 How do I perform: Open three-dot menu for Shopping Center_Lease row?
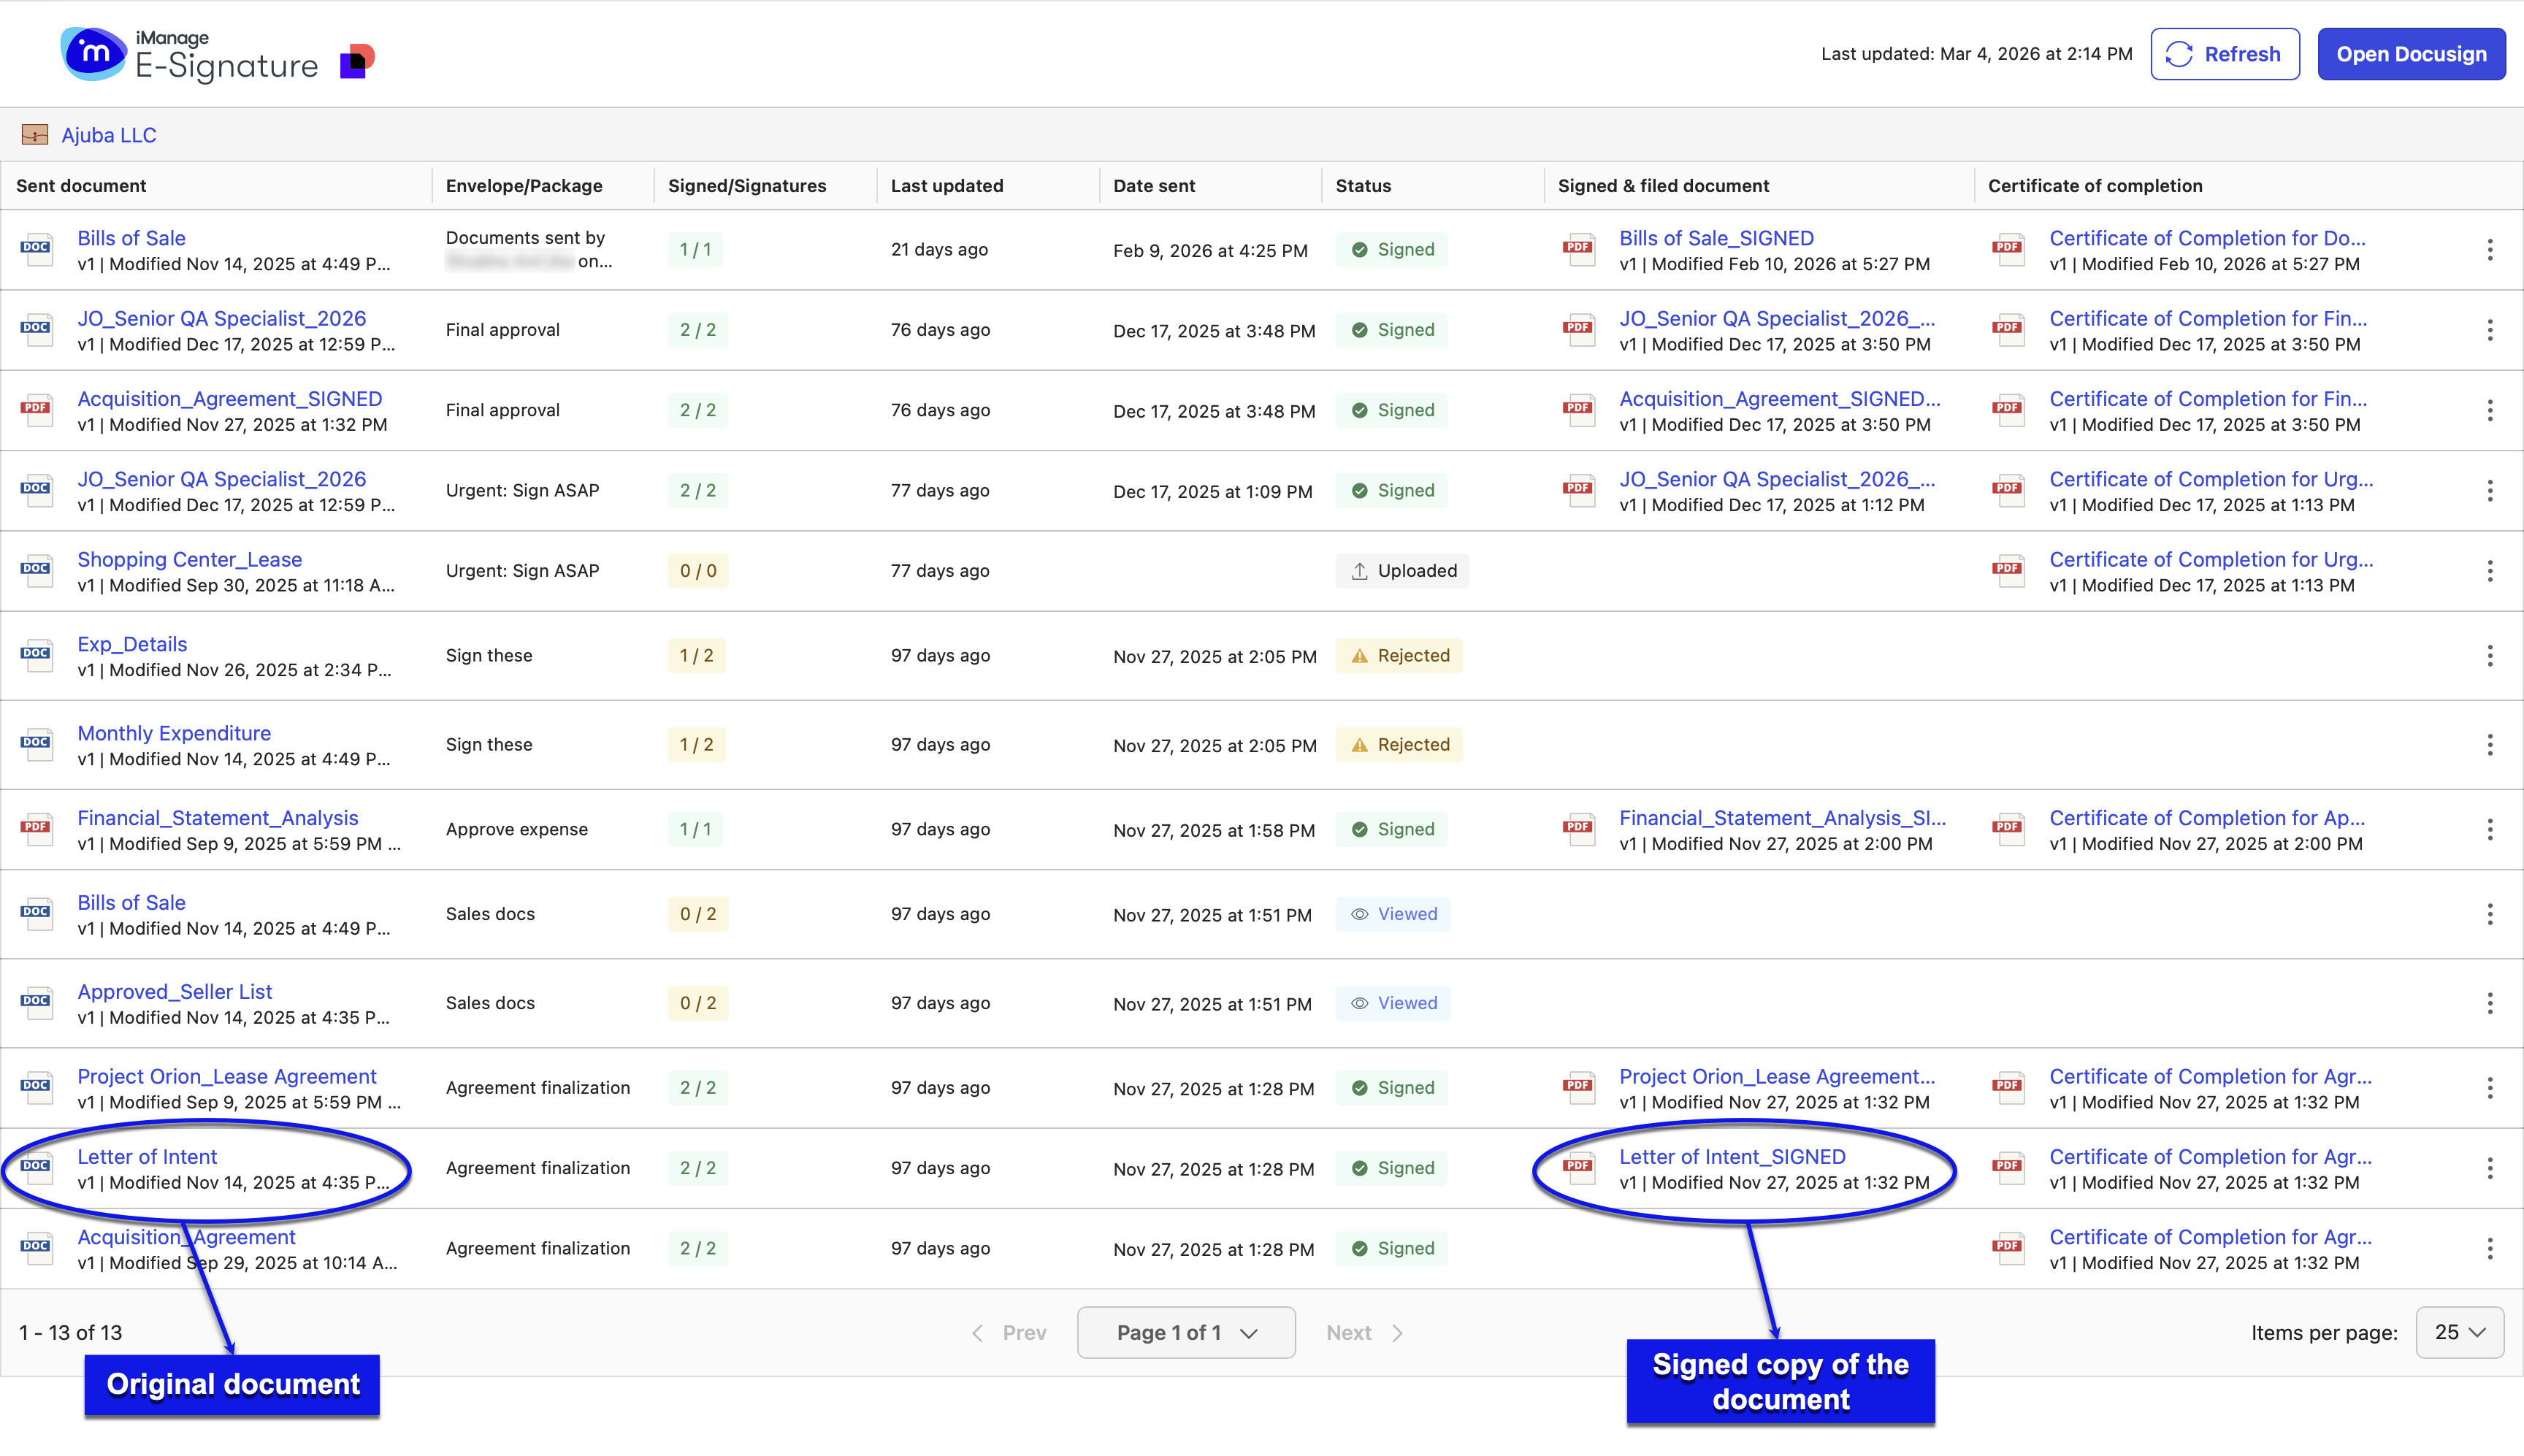pyautogui.click(x=2489, y=571)
